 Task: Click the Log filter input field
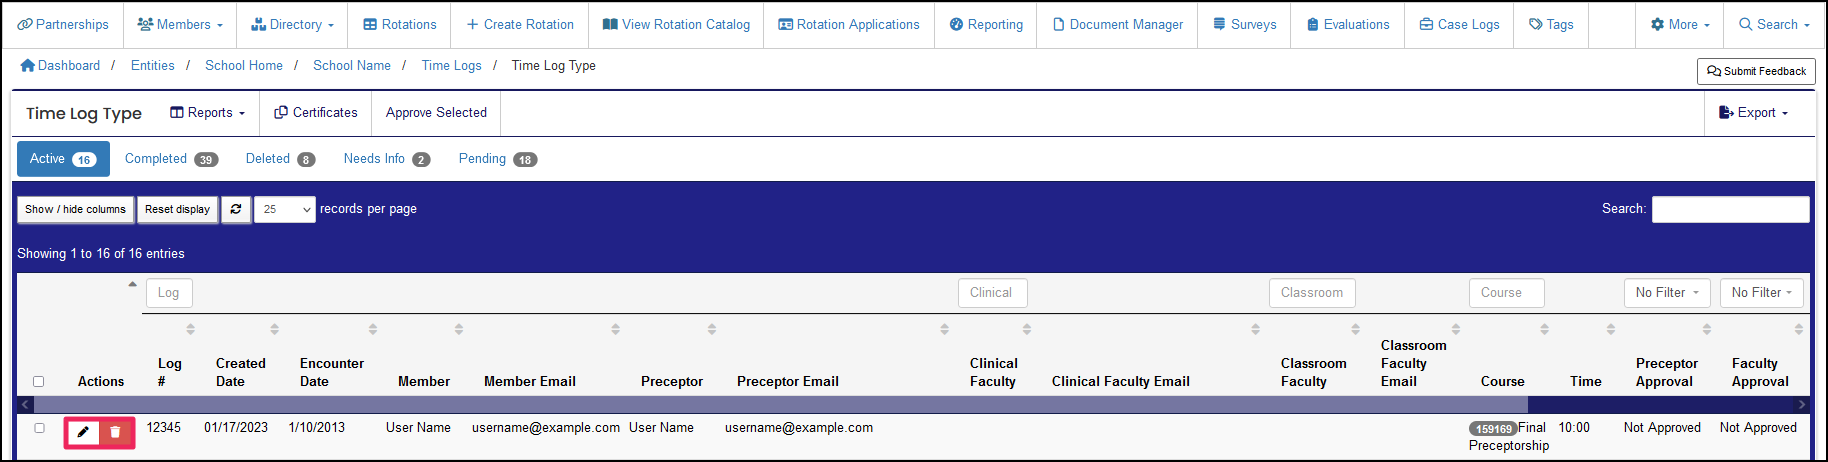tap(169, 293)
